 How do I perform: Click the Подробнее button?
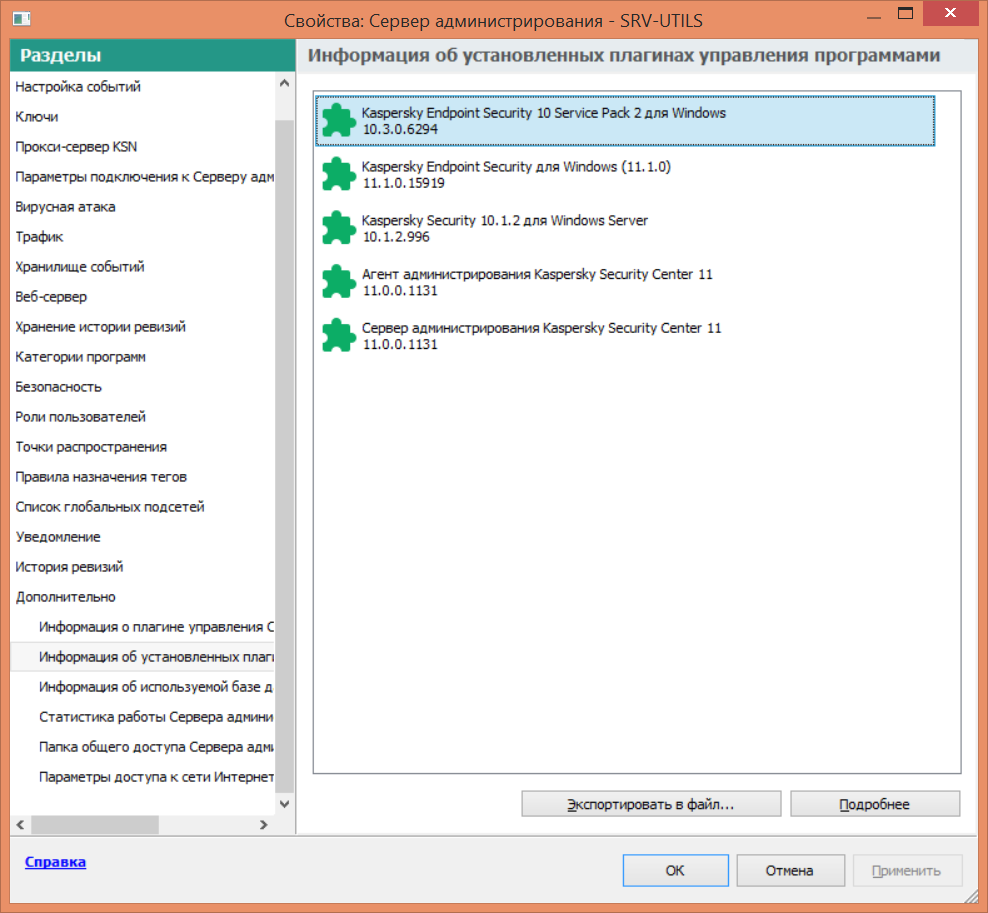(x=875, y=804)
